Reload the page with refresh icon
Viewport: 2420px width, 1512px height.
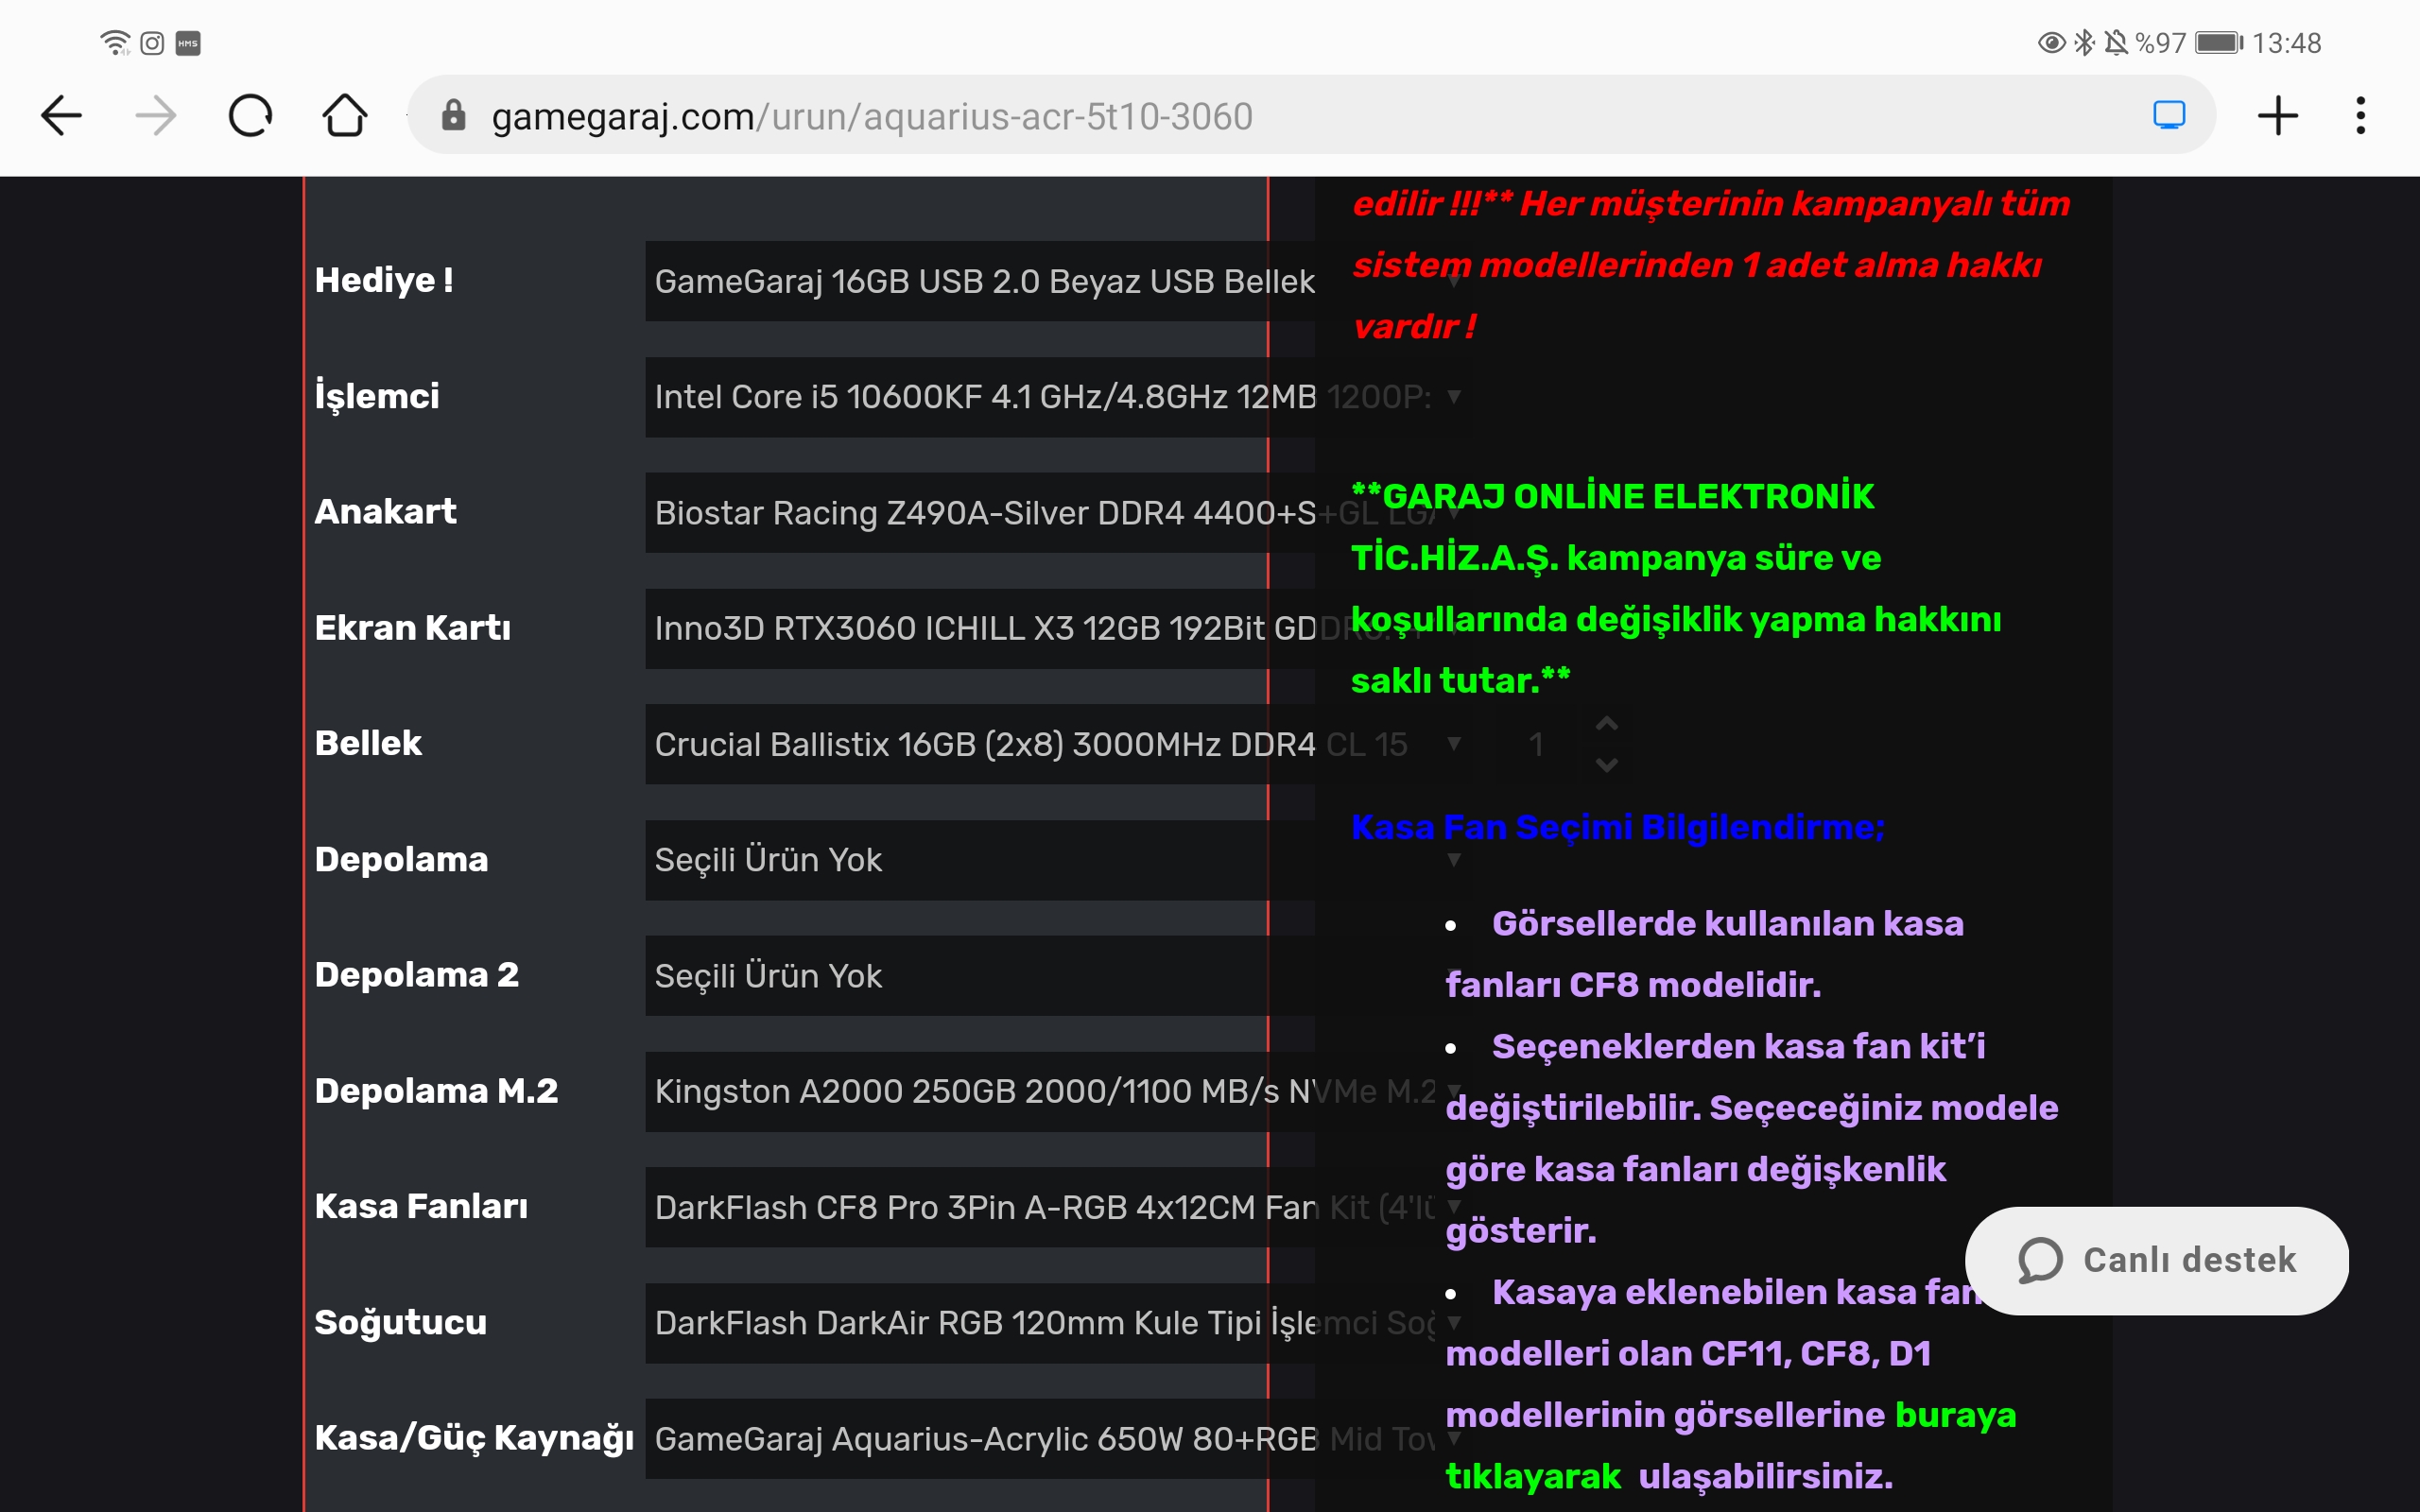coord(250,116)
